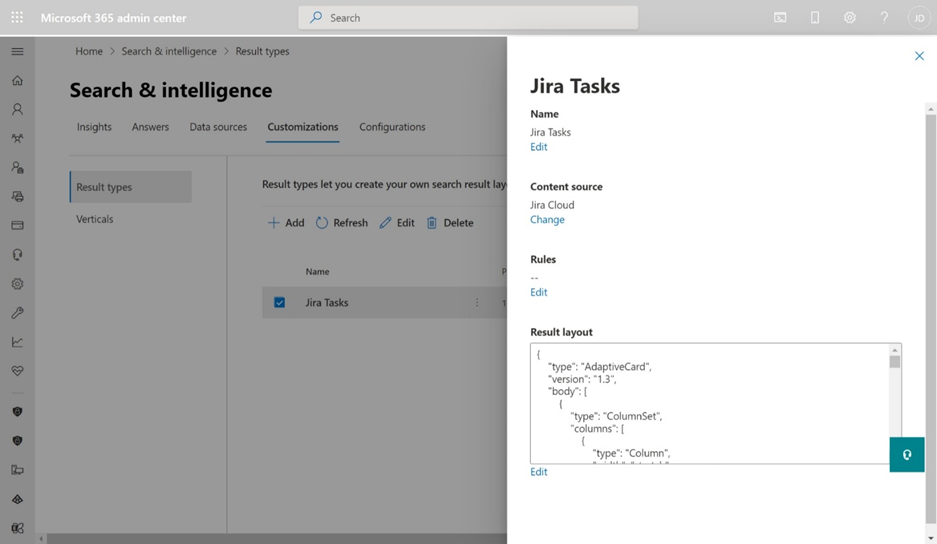Open the teal help assistant button
Viewport: 937px width, 544px height.
tap(907, 454)
